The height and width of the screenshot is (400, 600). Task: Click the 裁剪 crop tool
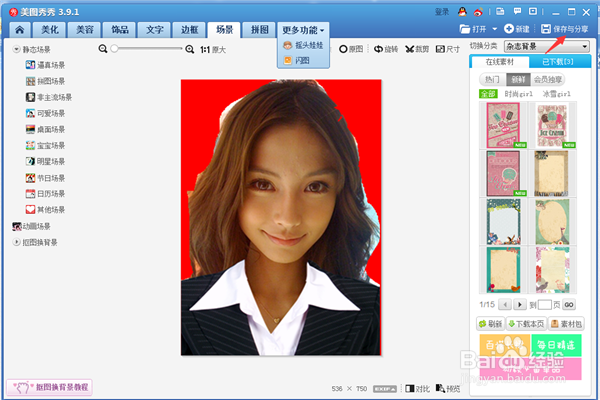pyautogui.click(x=417, y=49)
